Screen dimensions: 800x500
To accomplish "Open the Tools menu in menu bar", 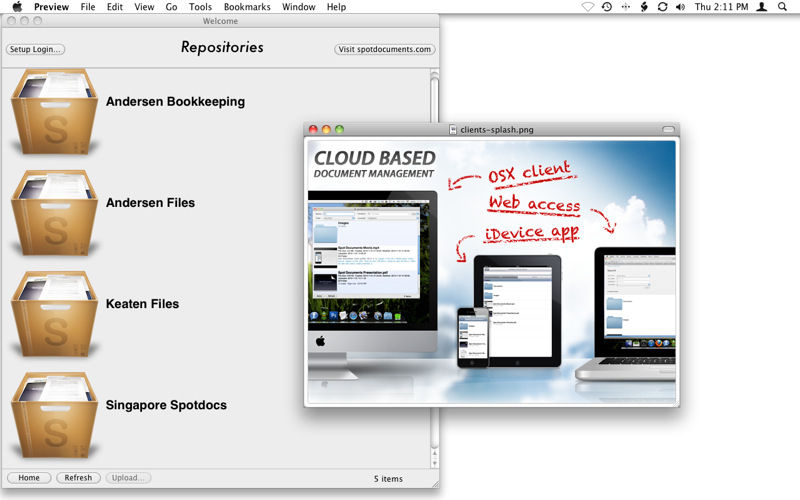I will coord(200,7).
